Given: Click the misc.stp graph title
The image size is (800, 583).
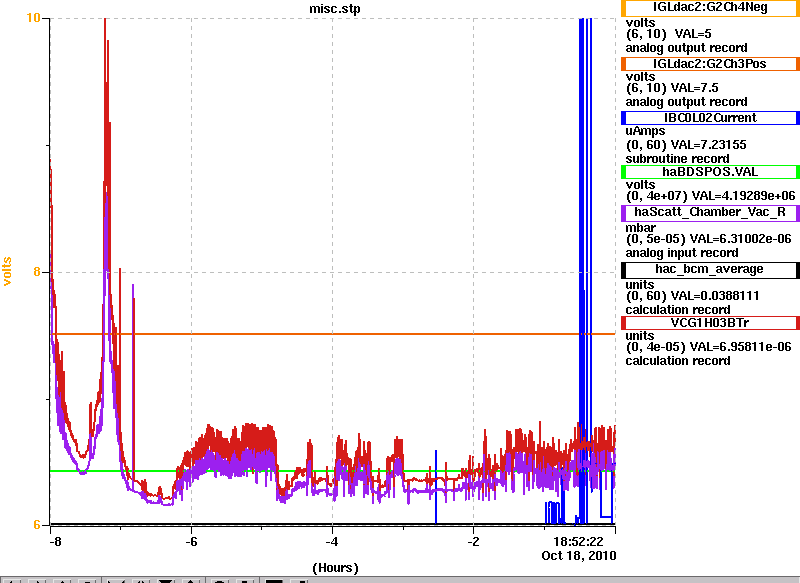Looking at the screenshot, I should pos(335,9).
